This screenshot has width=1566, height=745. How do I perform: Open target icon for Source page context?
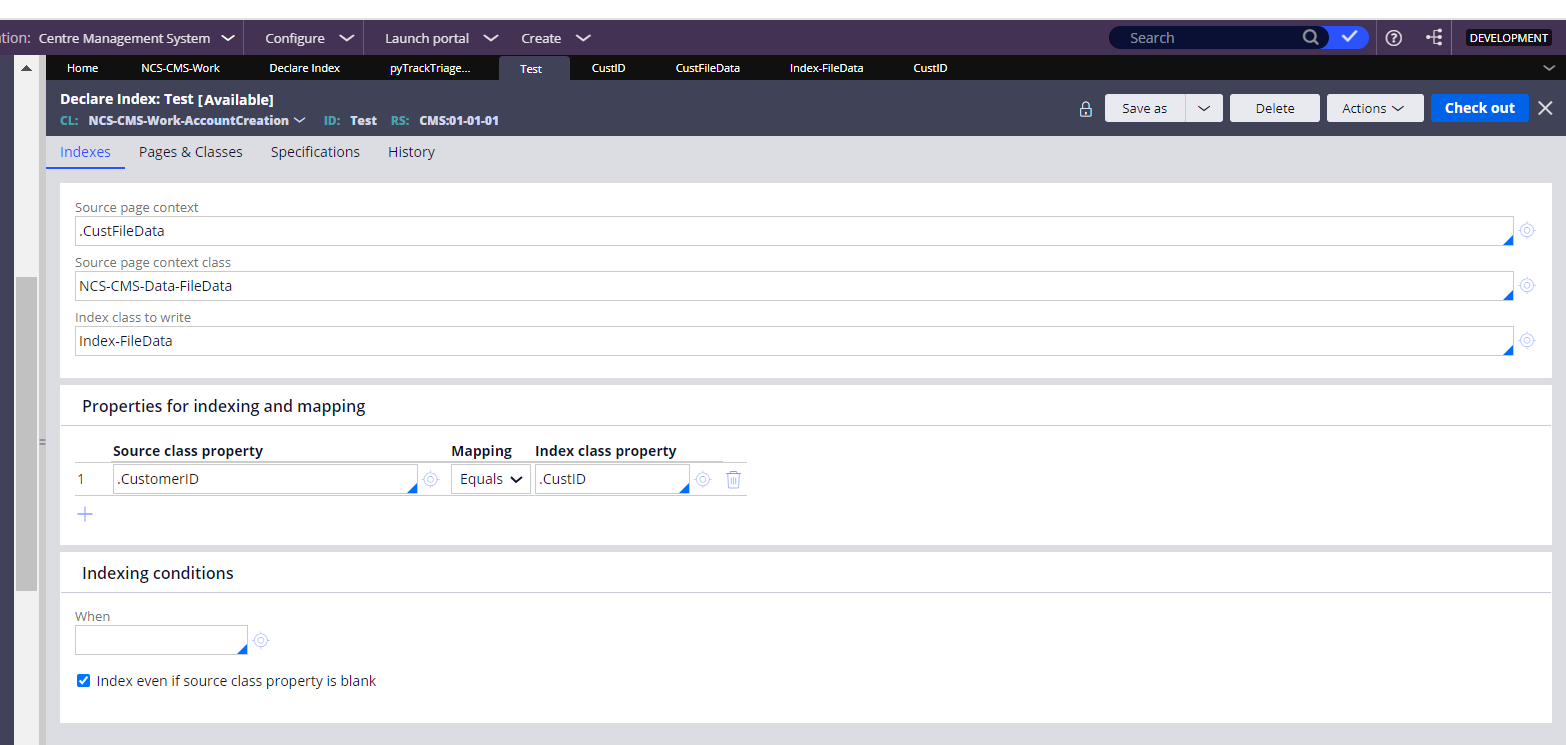point(1527,230)
